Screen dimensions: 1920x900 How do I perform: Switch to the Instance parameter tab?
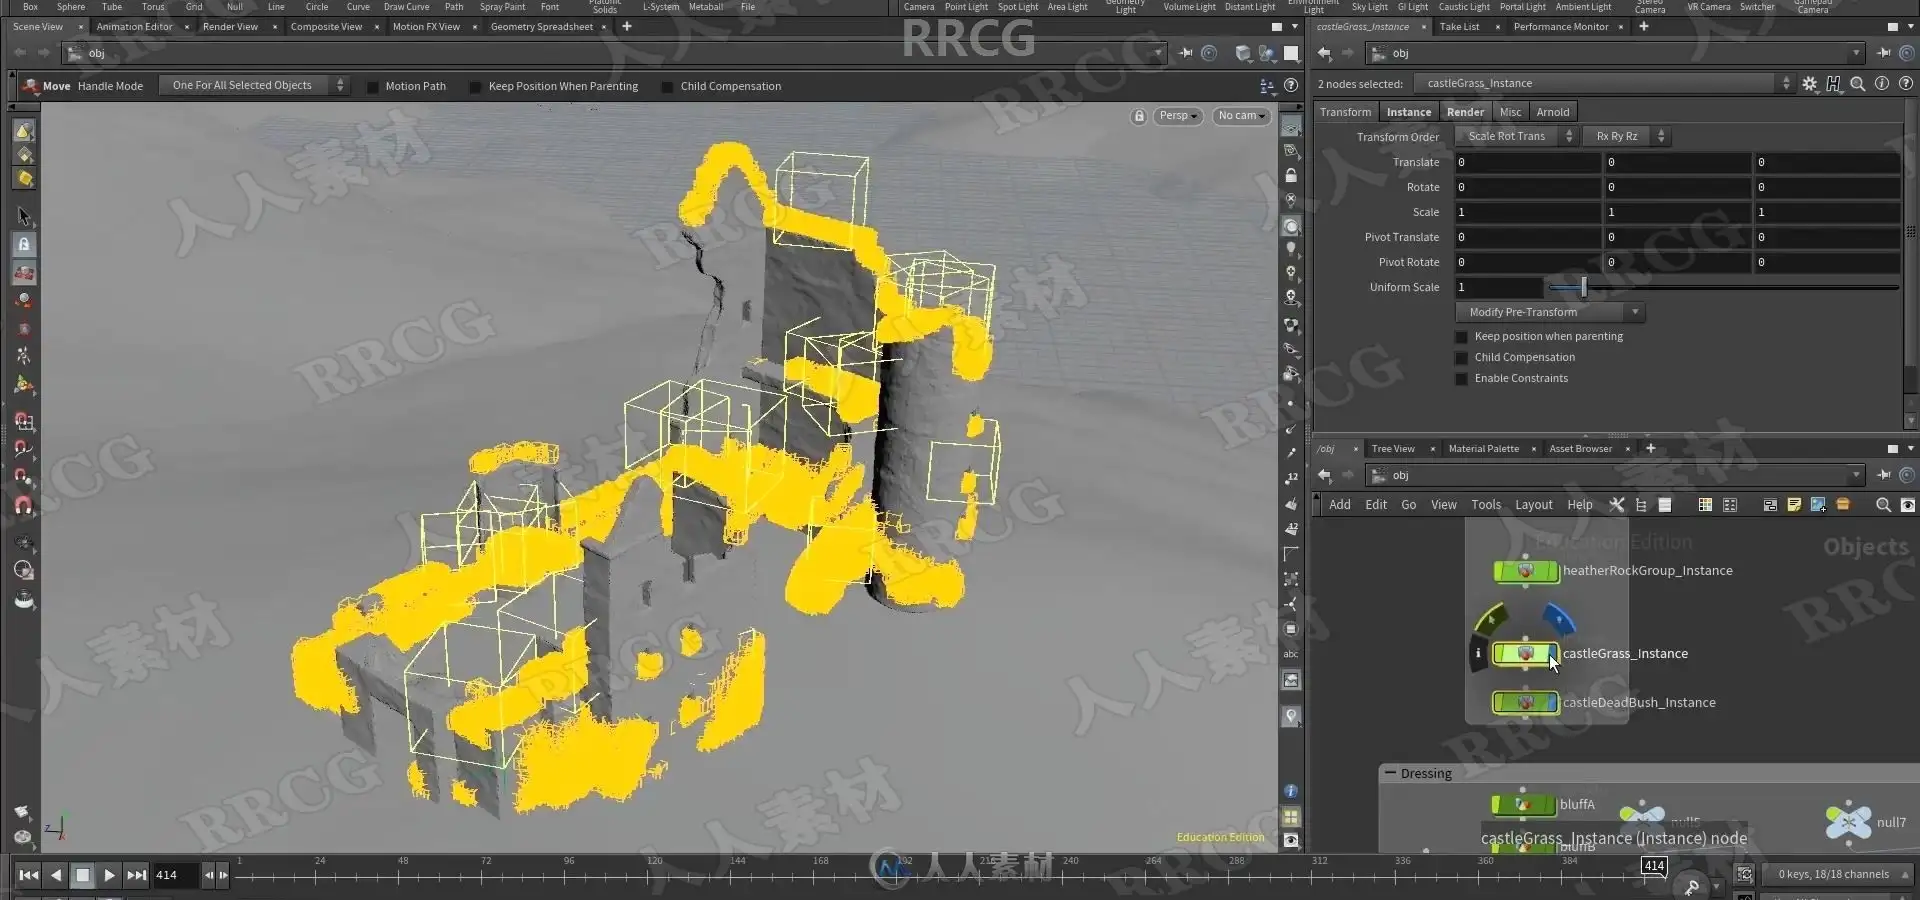tap(1408, 112)
